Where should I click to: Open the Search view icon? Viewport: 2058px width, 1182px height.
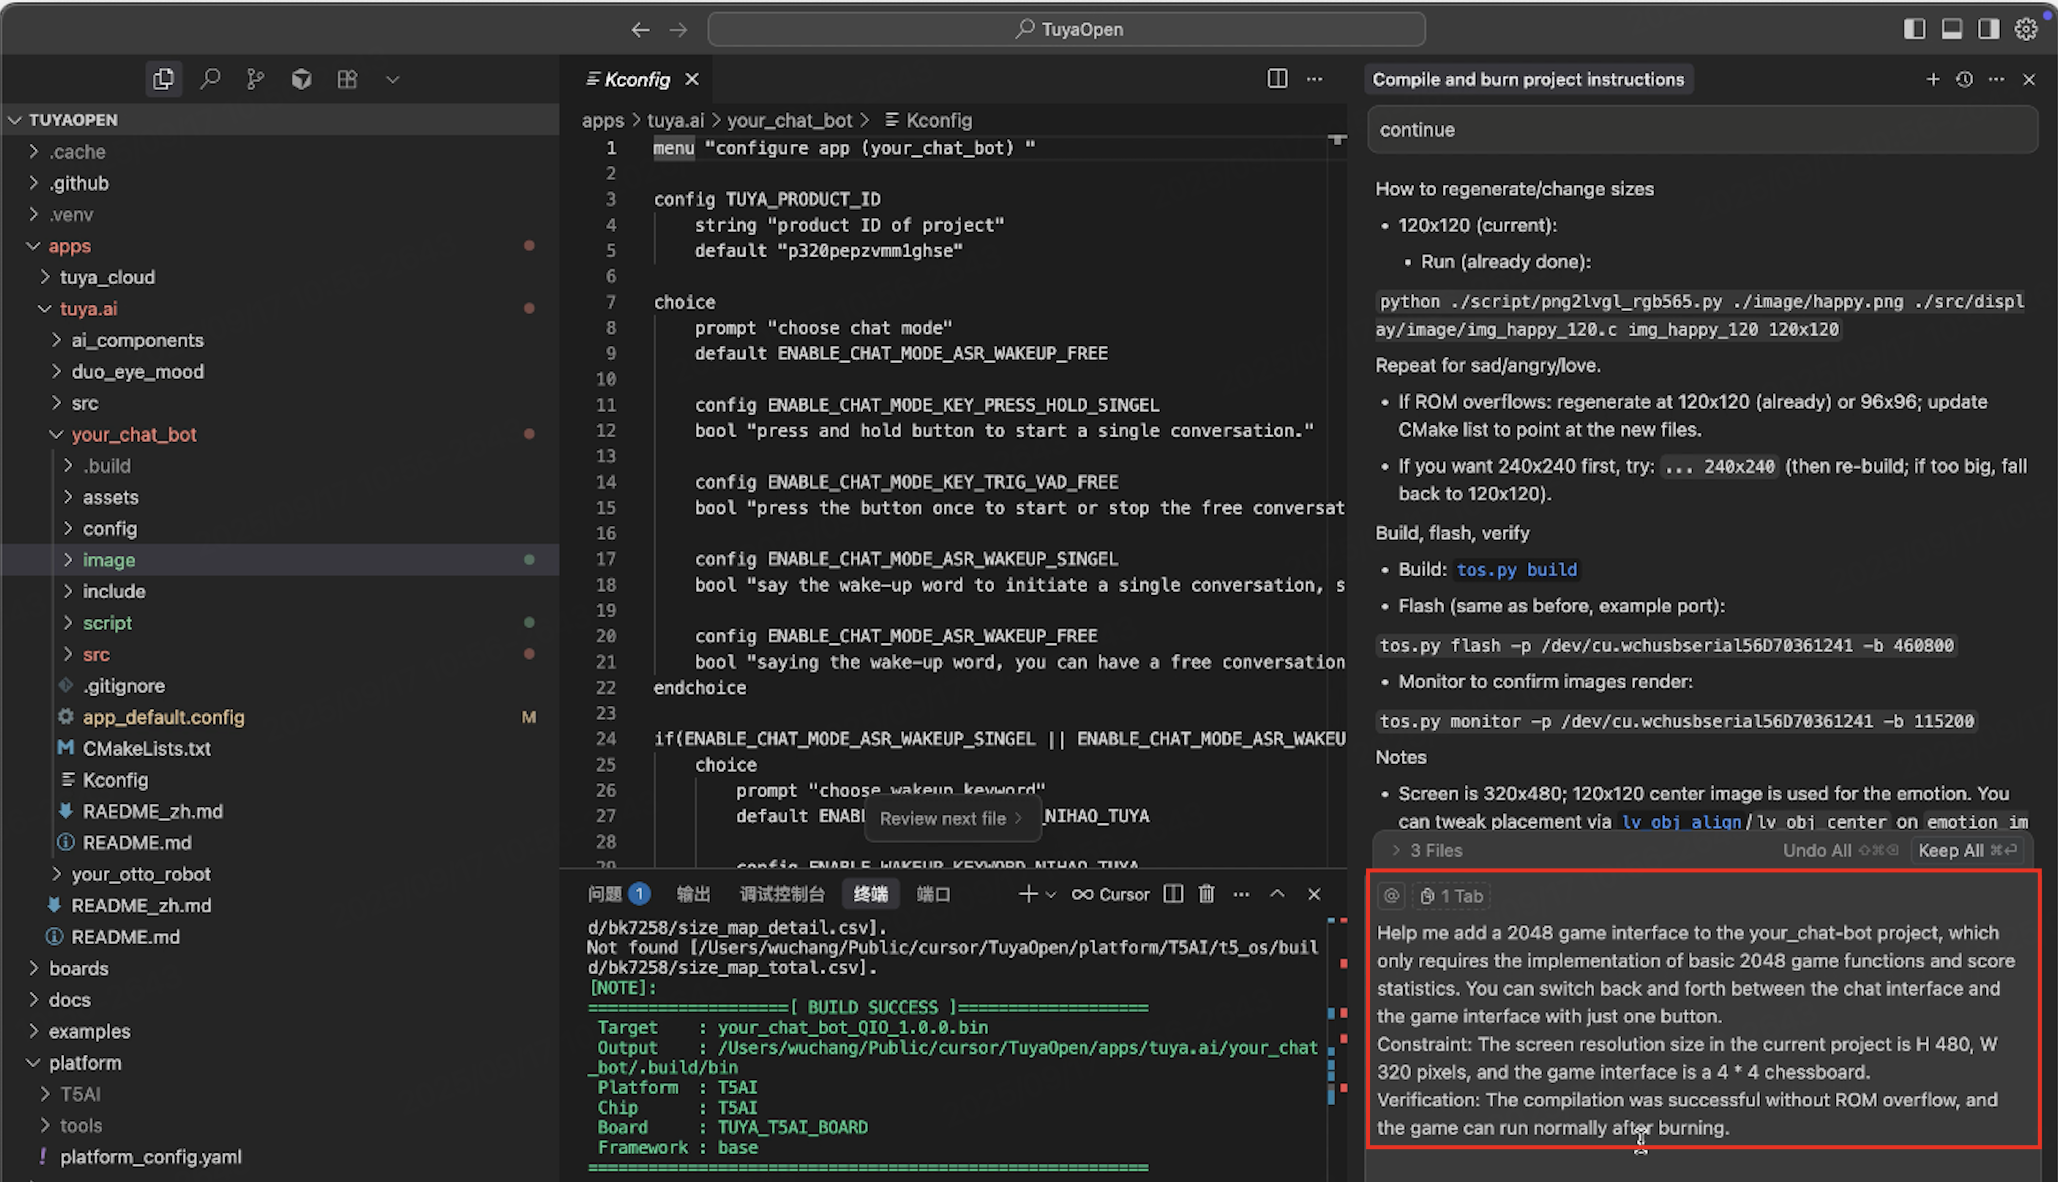tap(210, 79)
